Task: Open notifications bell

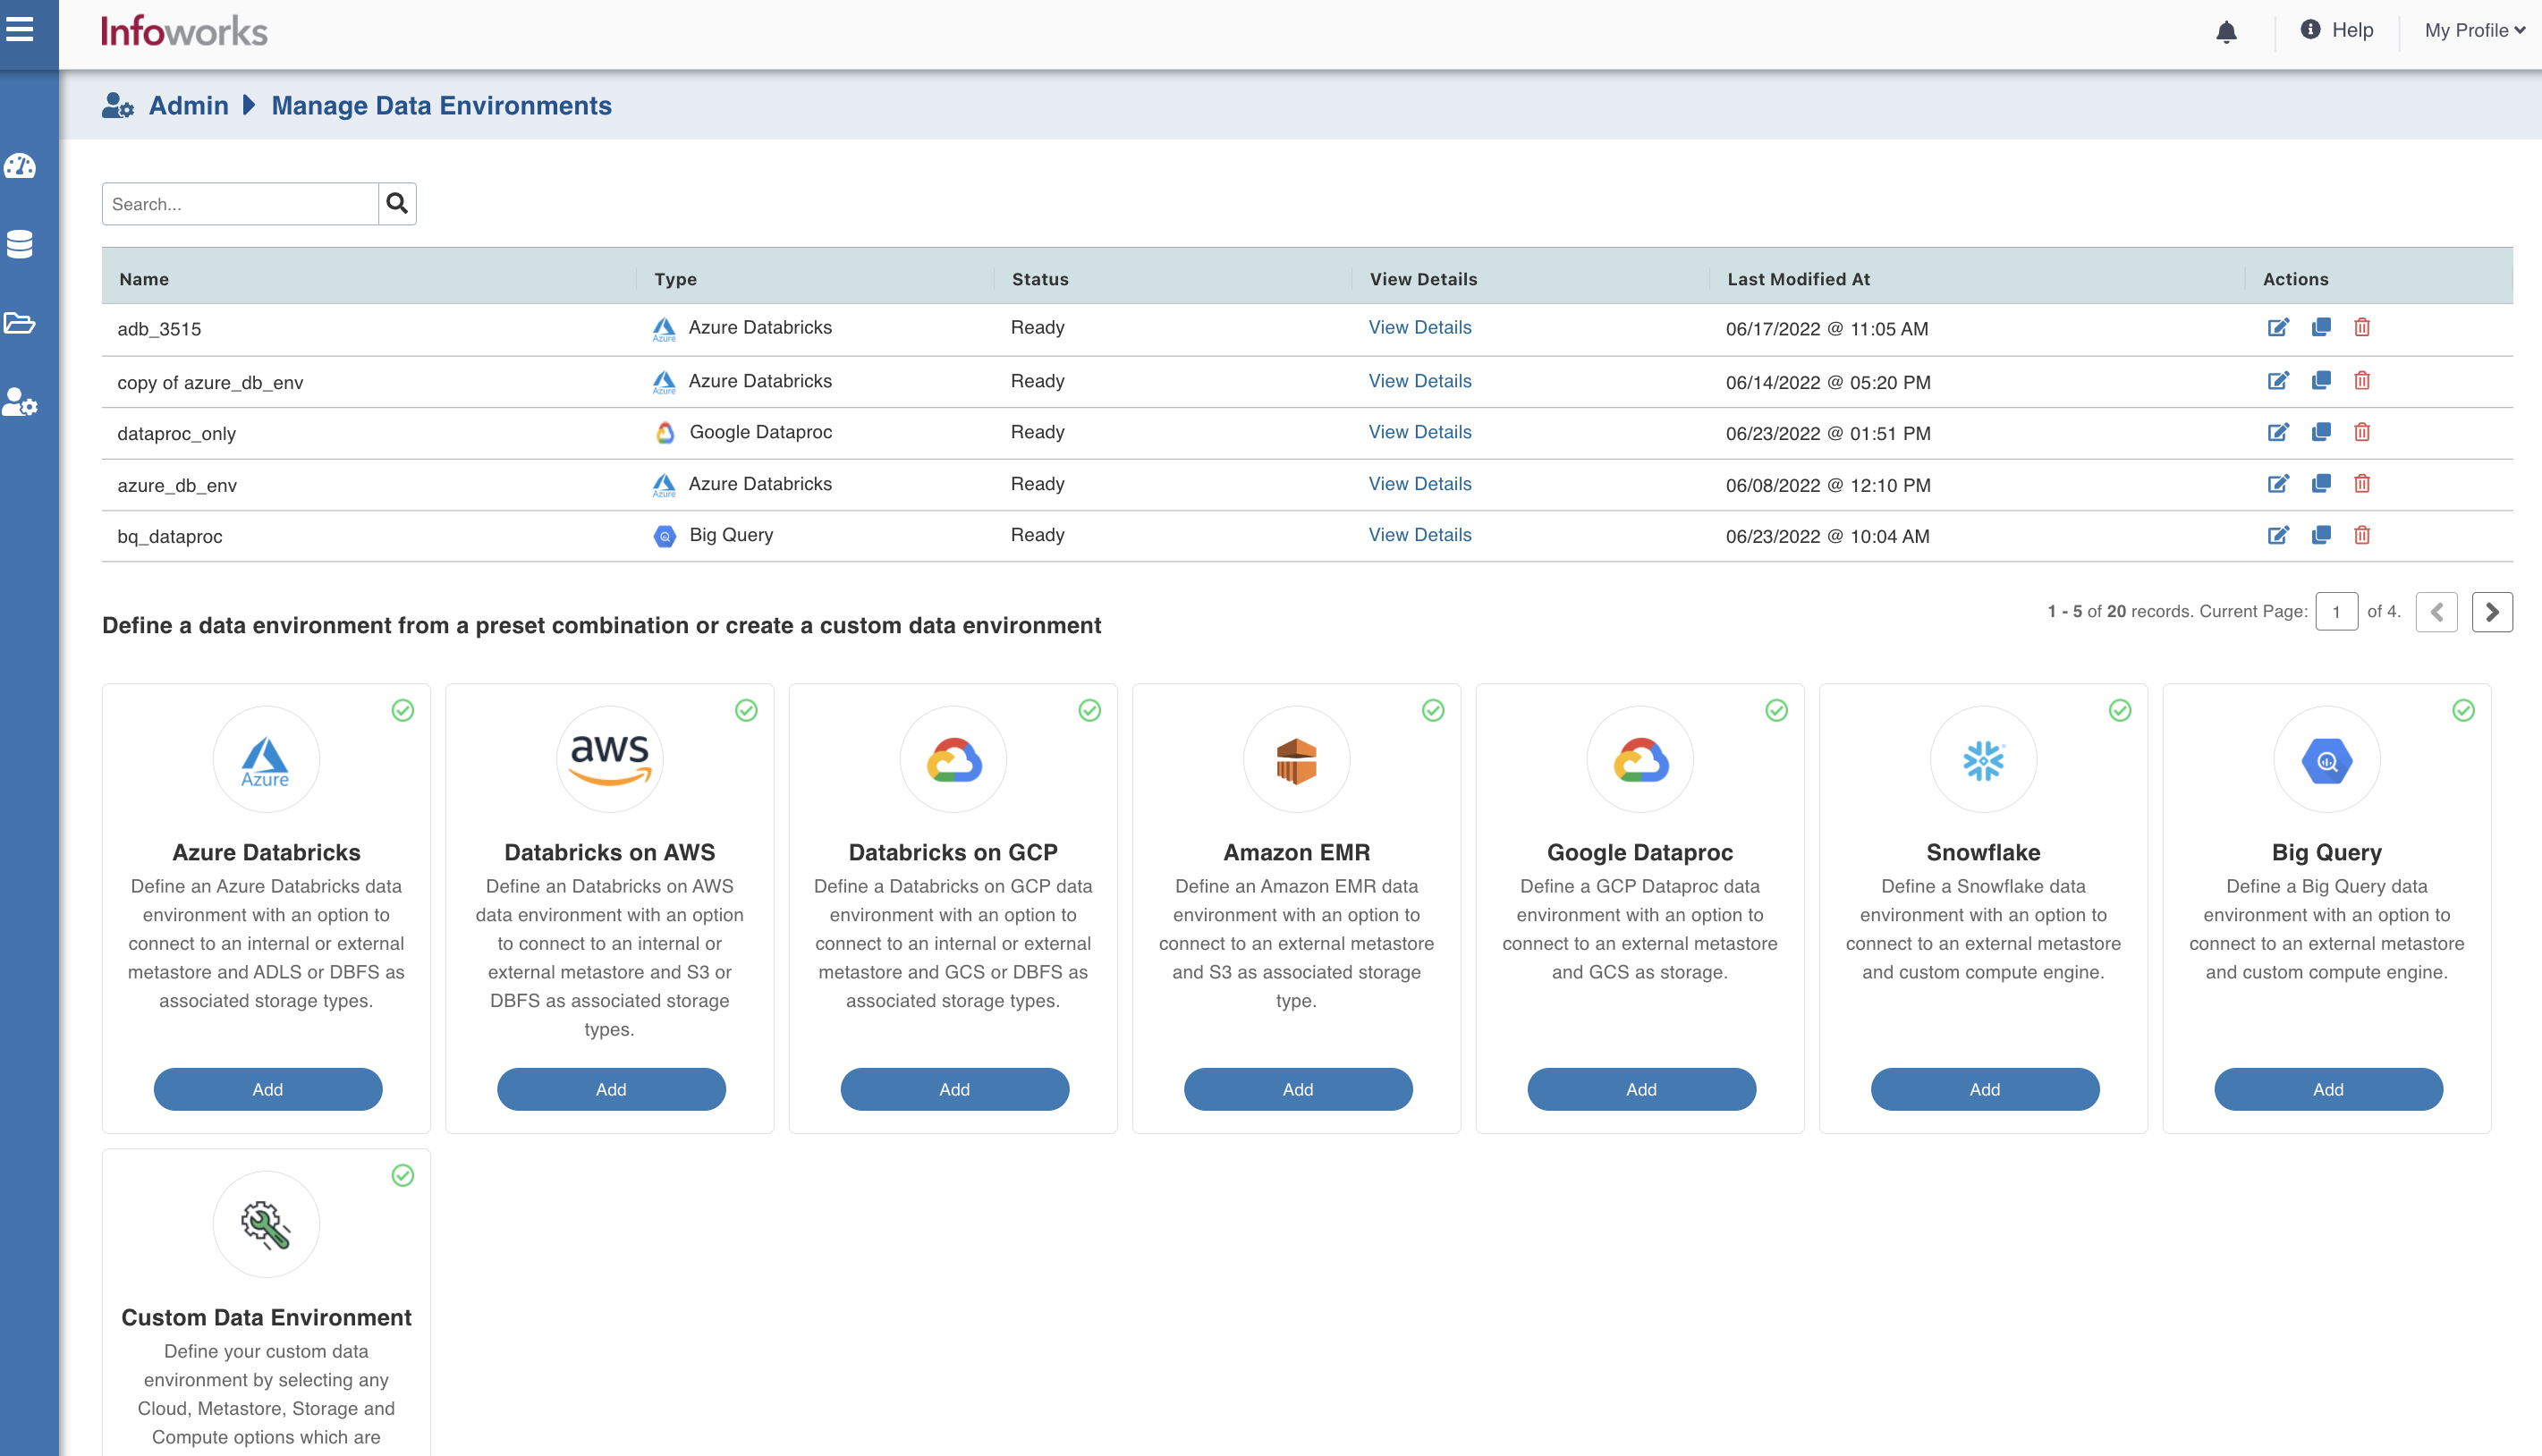Action: click(x=2226, y=31)
